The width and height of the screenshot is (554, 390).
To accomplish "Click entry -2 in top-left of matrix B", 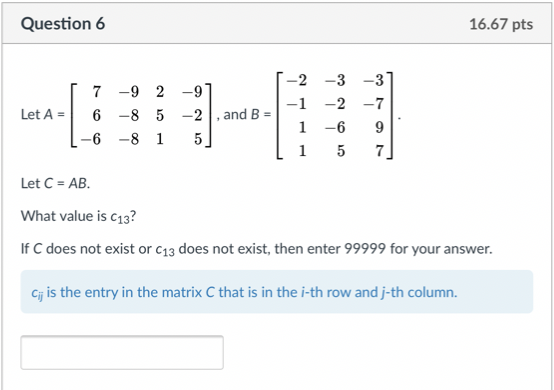I will (296, 80).
